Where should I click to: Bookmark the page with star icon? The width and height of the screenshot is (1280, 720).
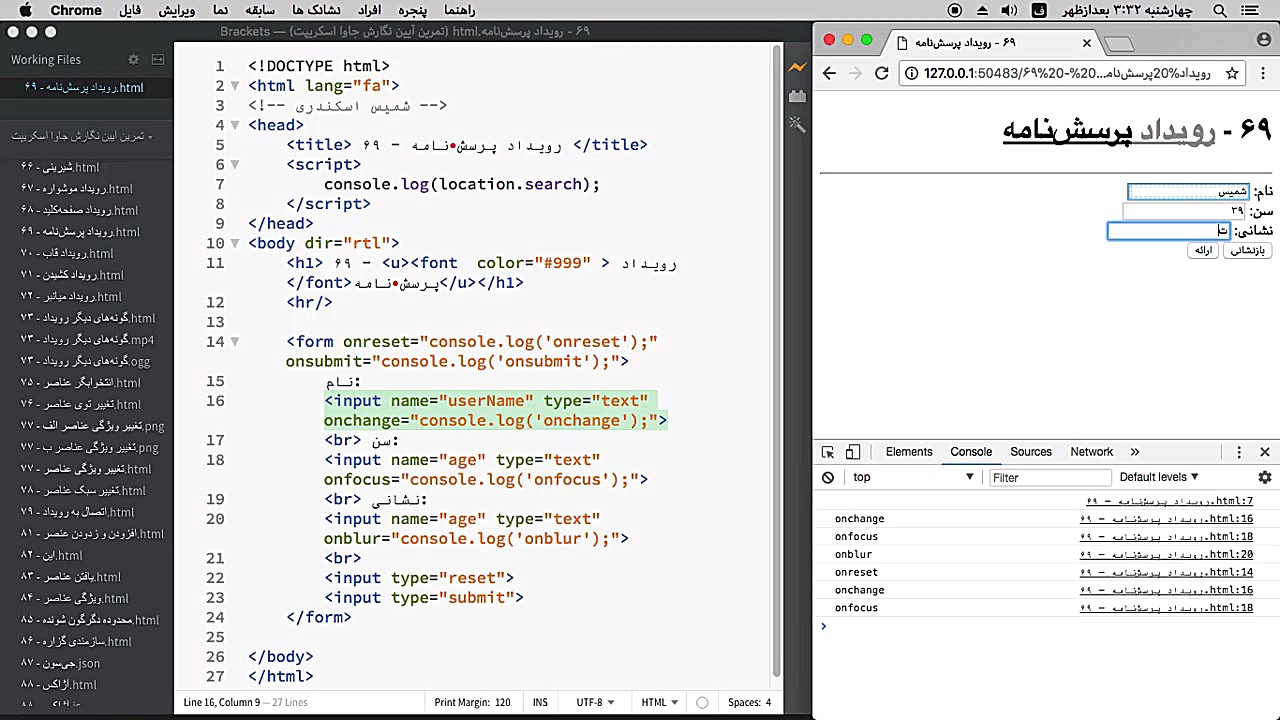pos(1232,73)
